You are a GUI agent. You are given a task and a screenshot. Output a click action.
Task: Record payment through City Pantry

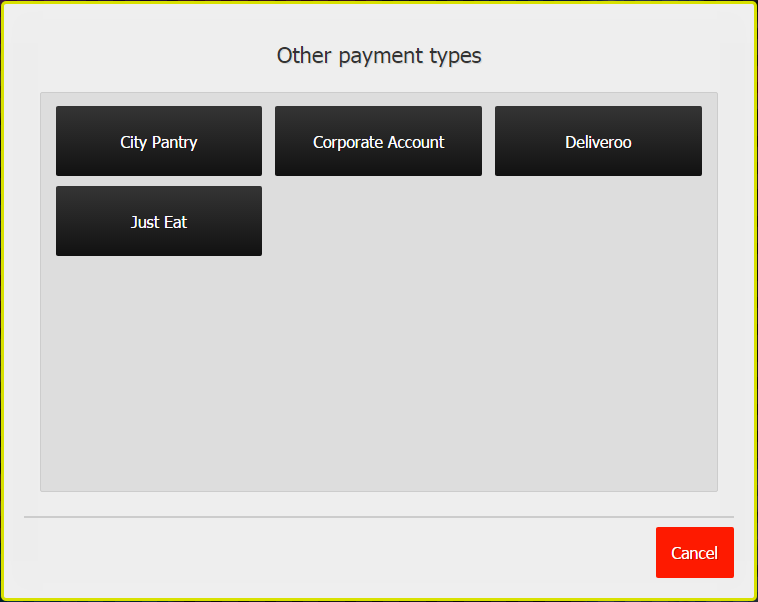click(x=159, y=141)
